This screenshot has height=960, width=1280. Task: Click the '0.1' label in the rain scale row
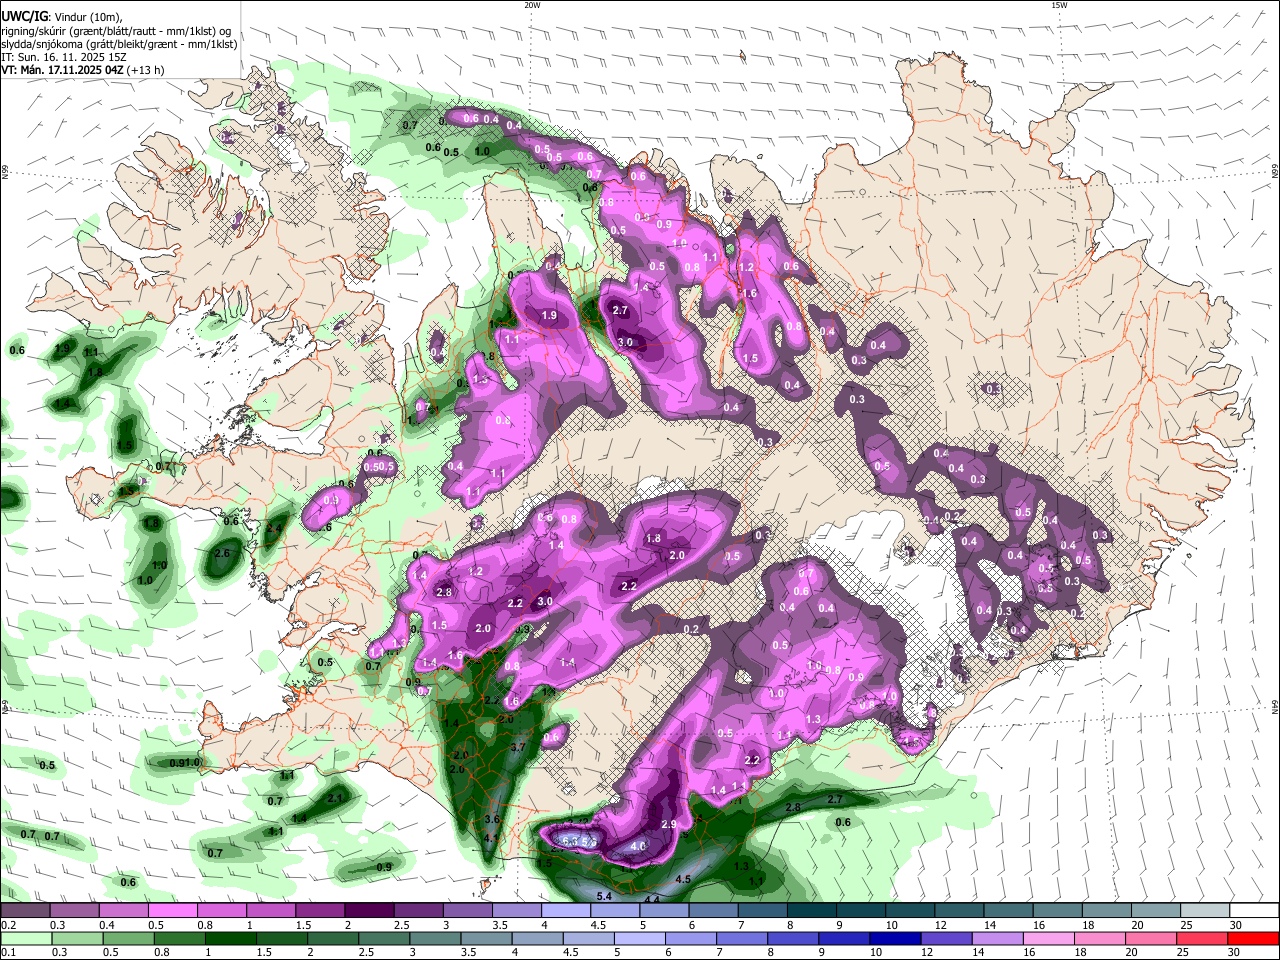click(x=8, y=953)
